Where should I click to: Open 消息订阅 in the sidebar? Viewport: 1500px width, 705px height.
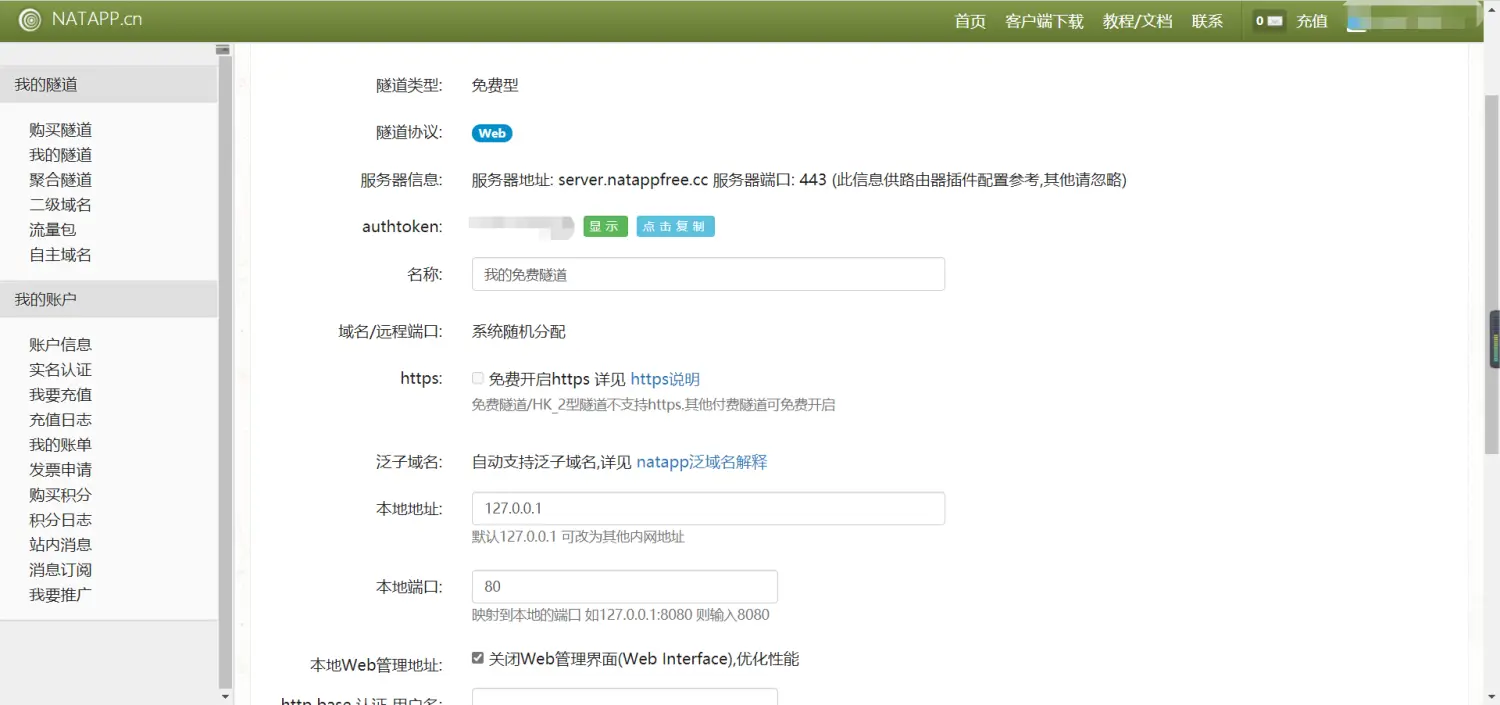[61, 570]
